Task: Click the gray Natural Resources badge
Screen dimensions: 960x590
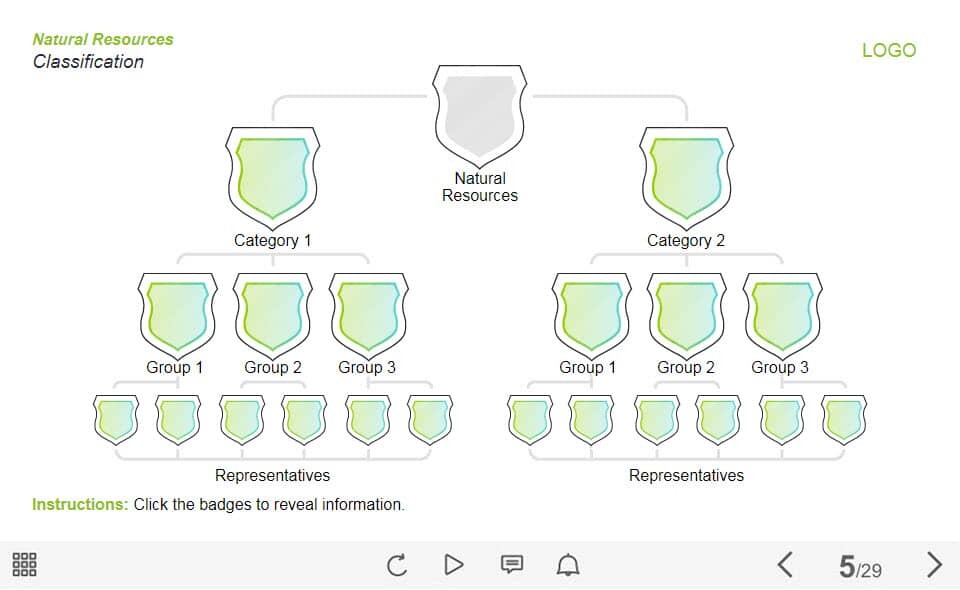Action: [x=479, y=113]
